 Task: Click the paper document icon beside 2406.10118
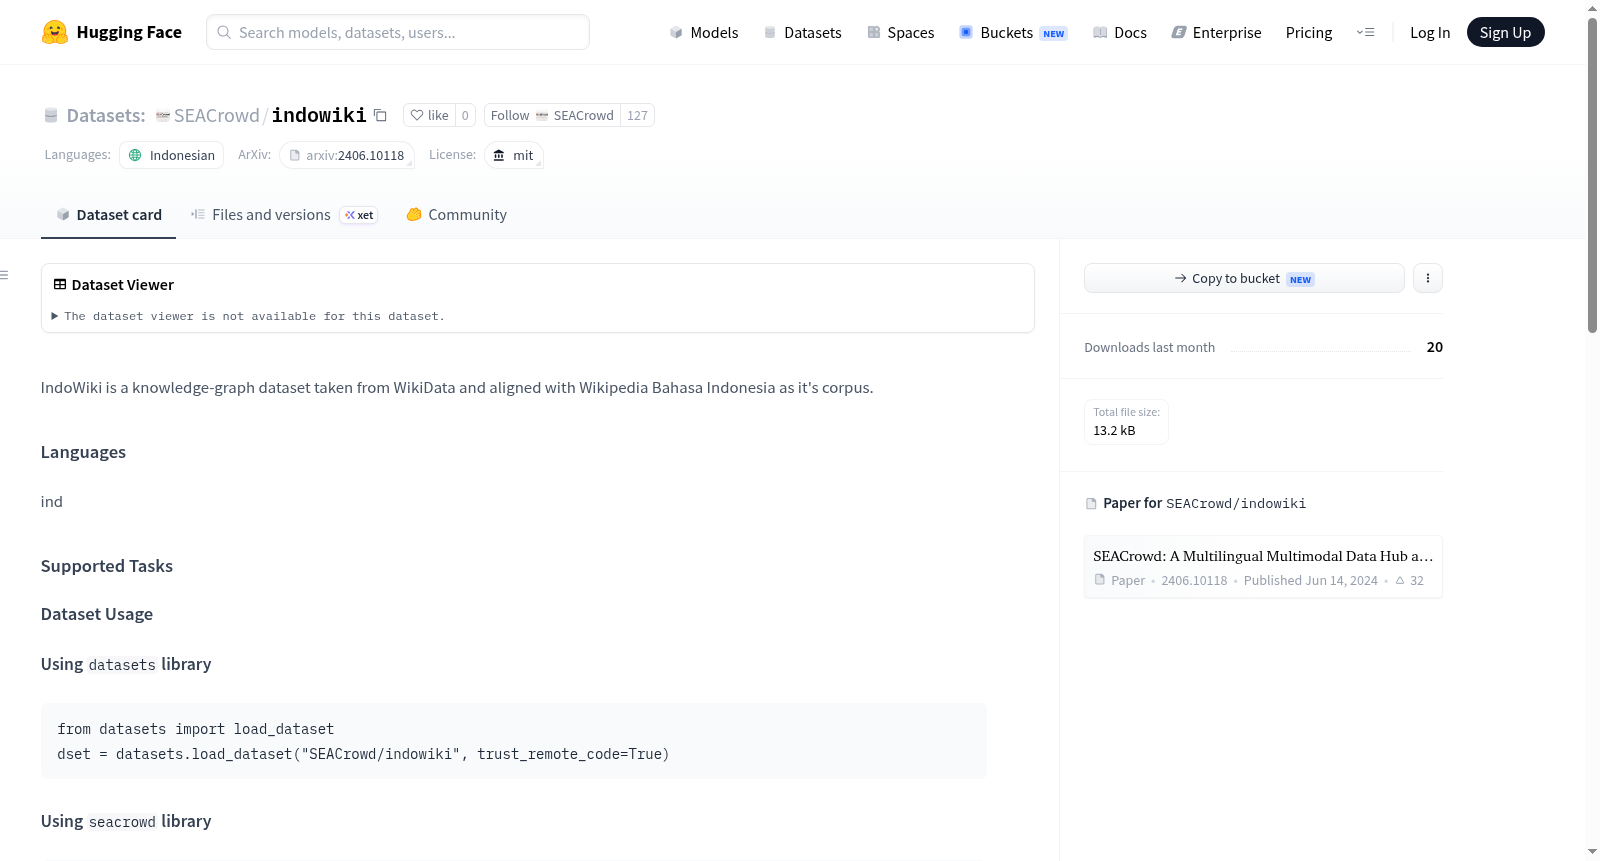tap(1100, 580)
